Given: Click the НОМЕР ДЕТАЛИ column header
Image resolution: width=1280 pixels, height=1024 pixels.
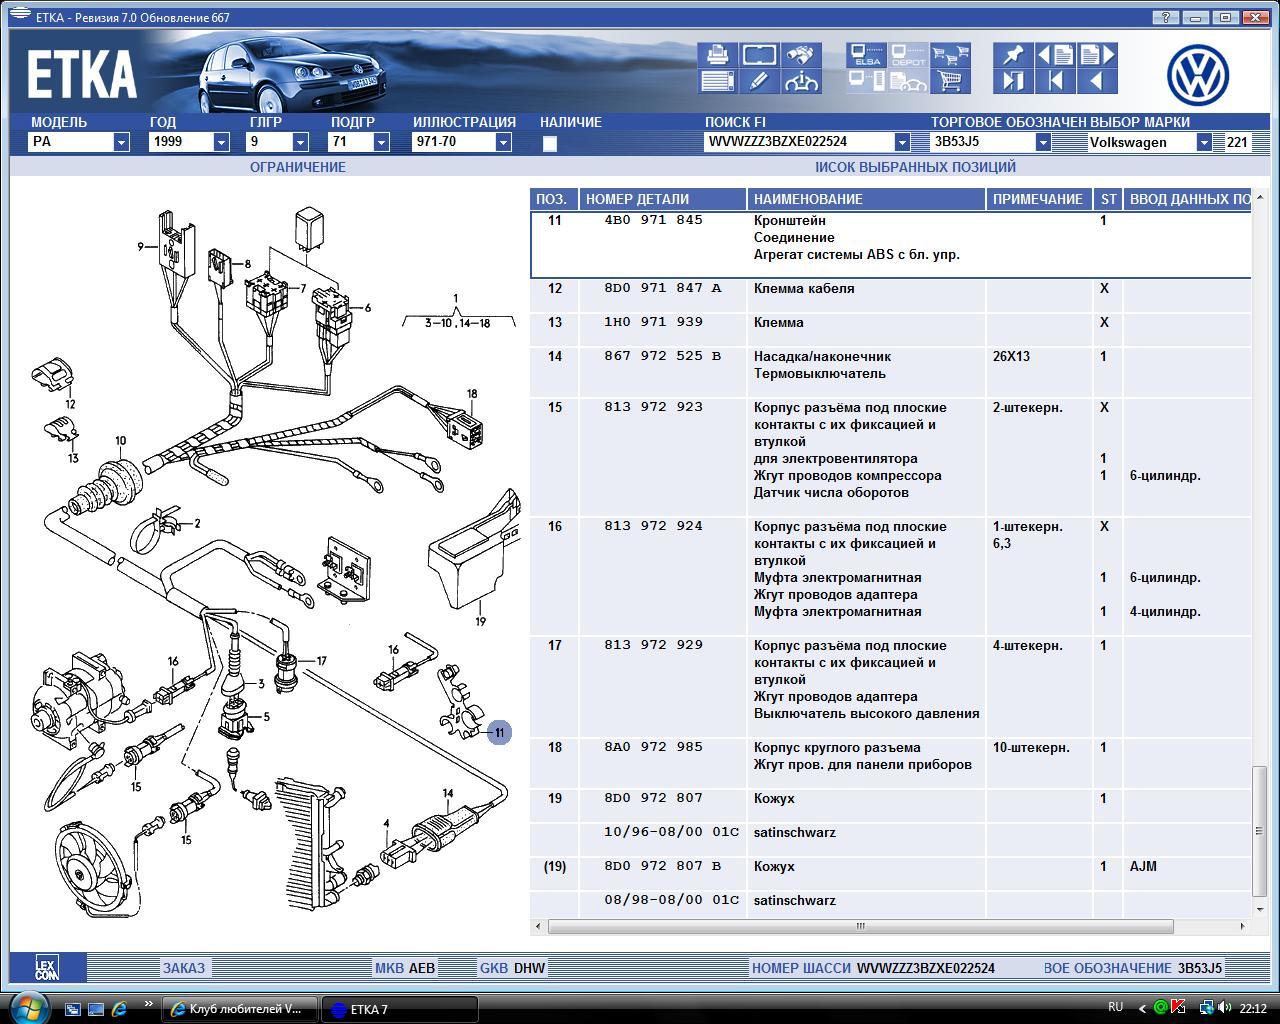Looking at the screenshot, I should click(x=662, y=199).
